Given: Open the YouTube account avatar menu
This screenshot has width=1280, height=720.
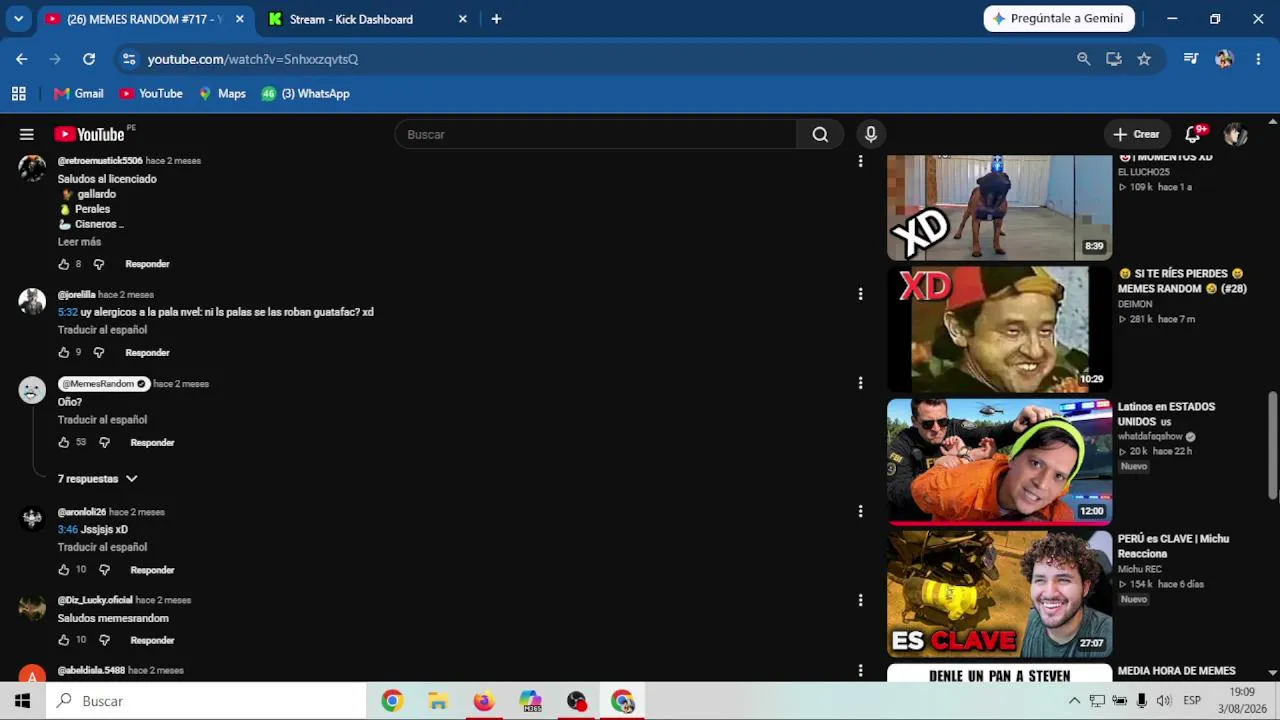Looking at the screenshot, I should tap(1236, 134).
